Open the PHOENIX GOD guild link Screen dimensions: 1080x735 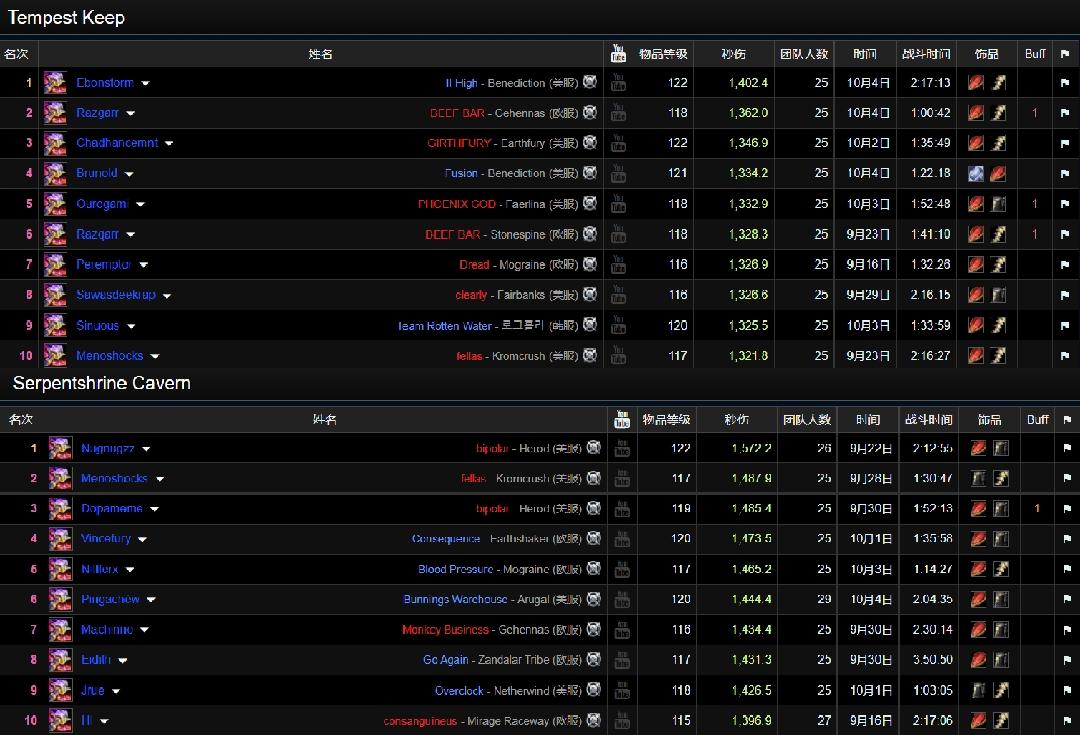[x=456, y=204]
